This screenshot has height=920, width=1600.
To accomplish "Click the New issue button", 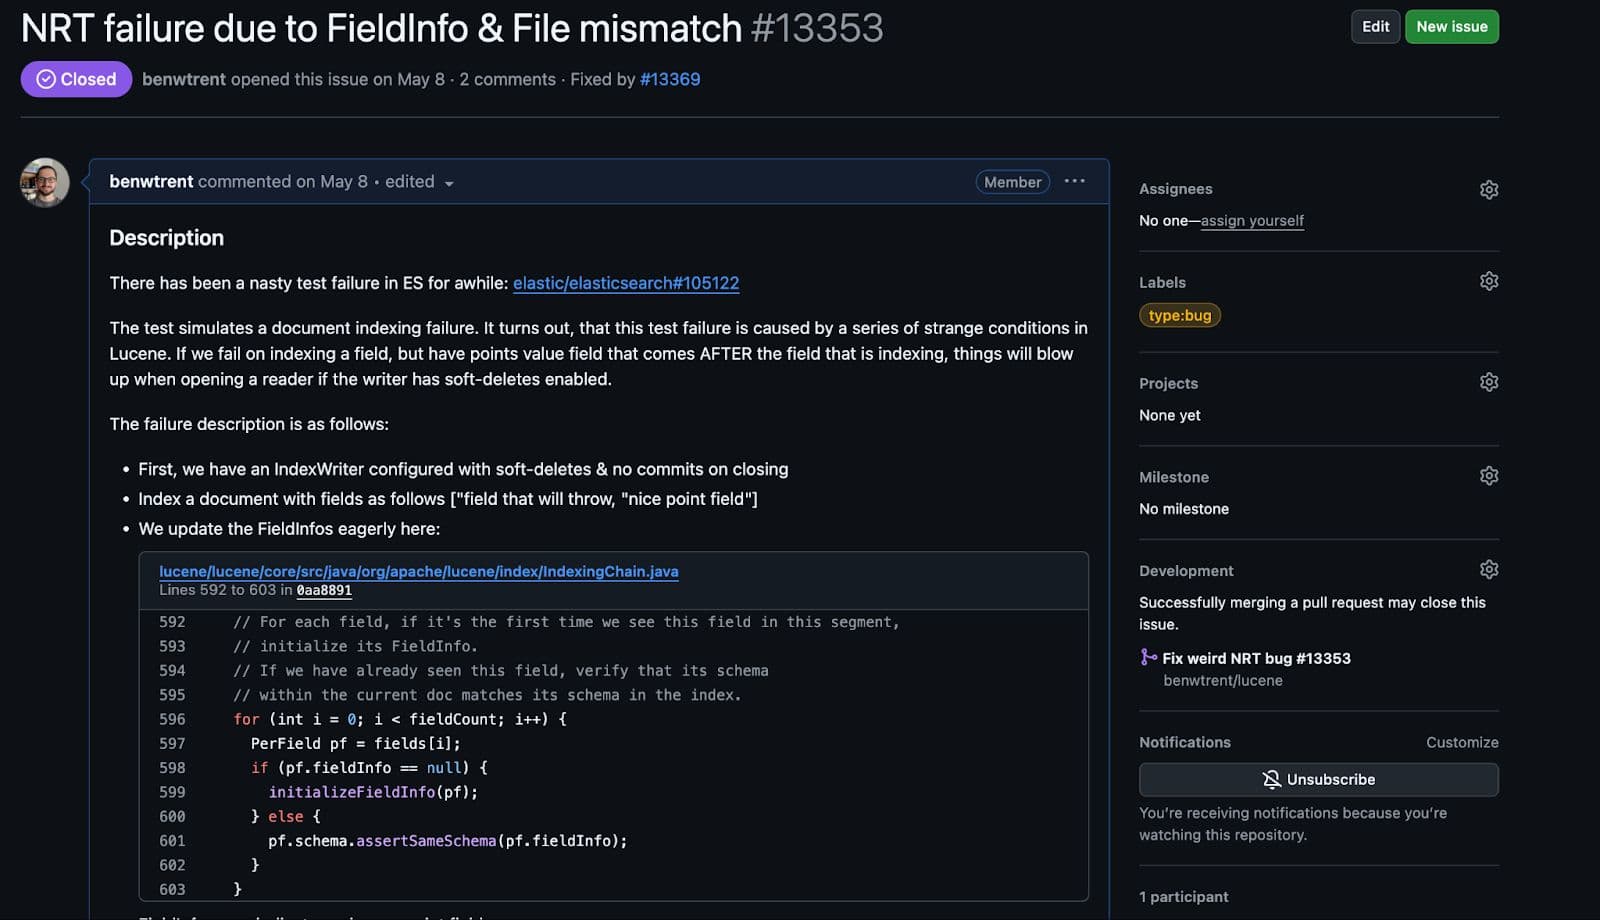I will point(1451,27).
